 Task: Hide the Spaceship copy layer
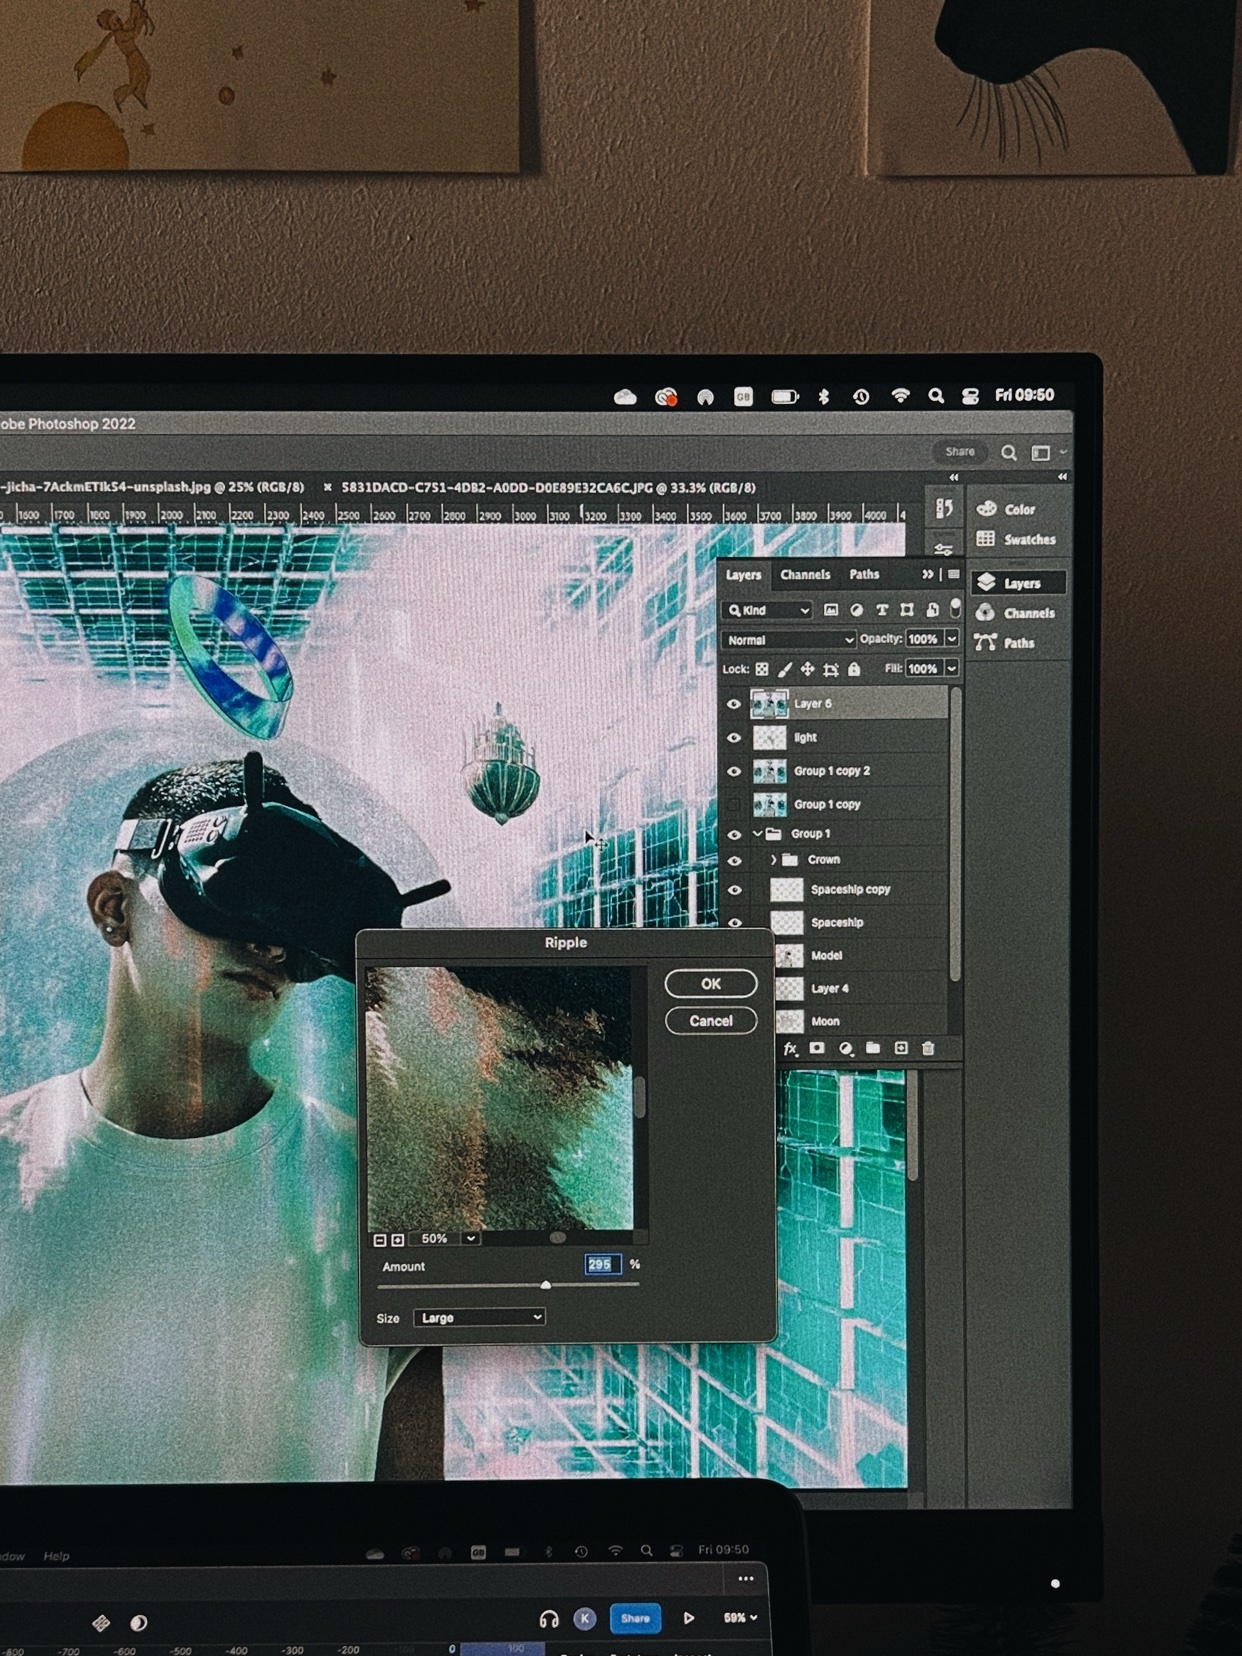pyautogui.click(x=734, y=890)
